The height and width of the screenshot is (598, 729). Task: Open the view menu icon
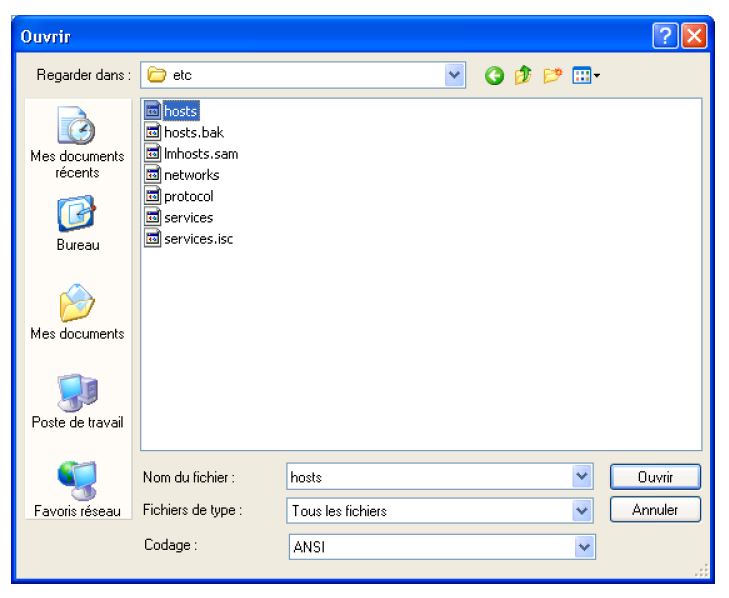(585, 75)
